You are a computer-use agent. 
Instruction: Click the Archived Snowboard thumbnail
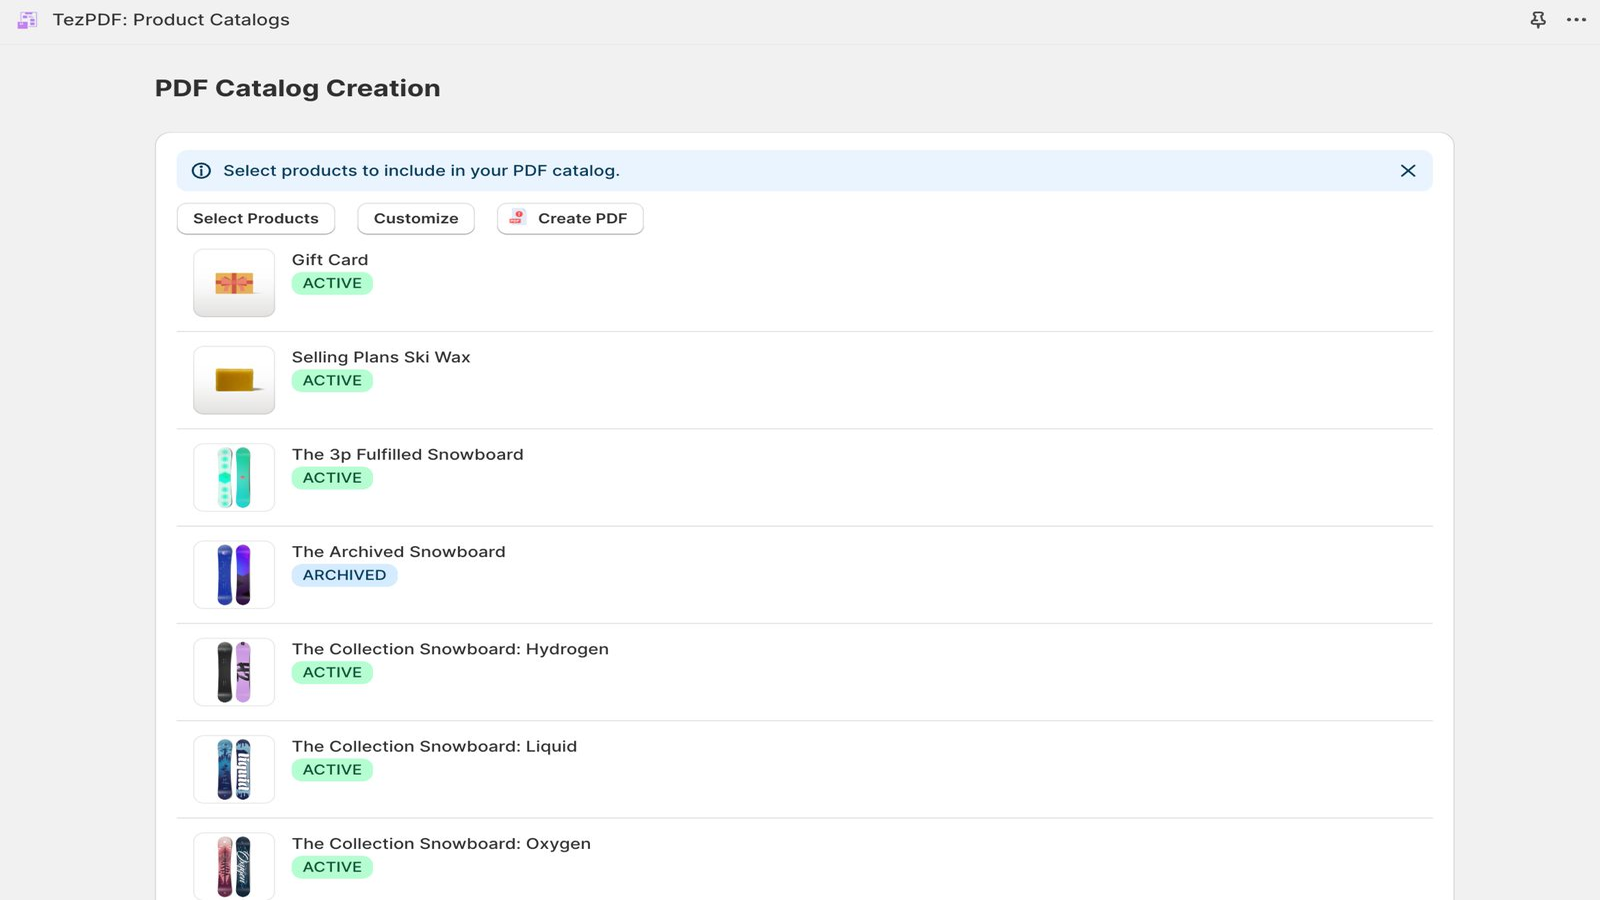coord(233,574)
